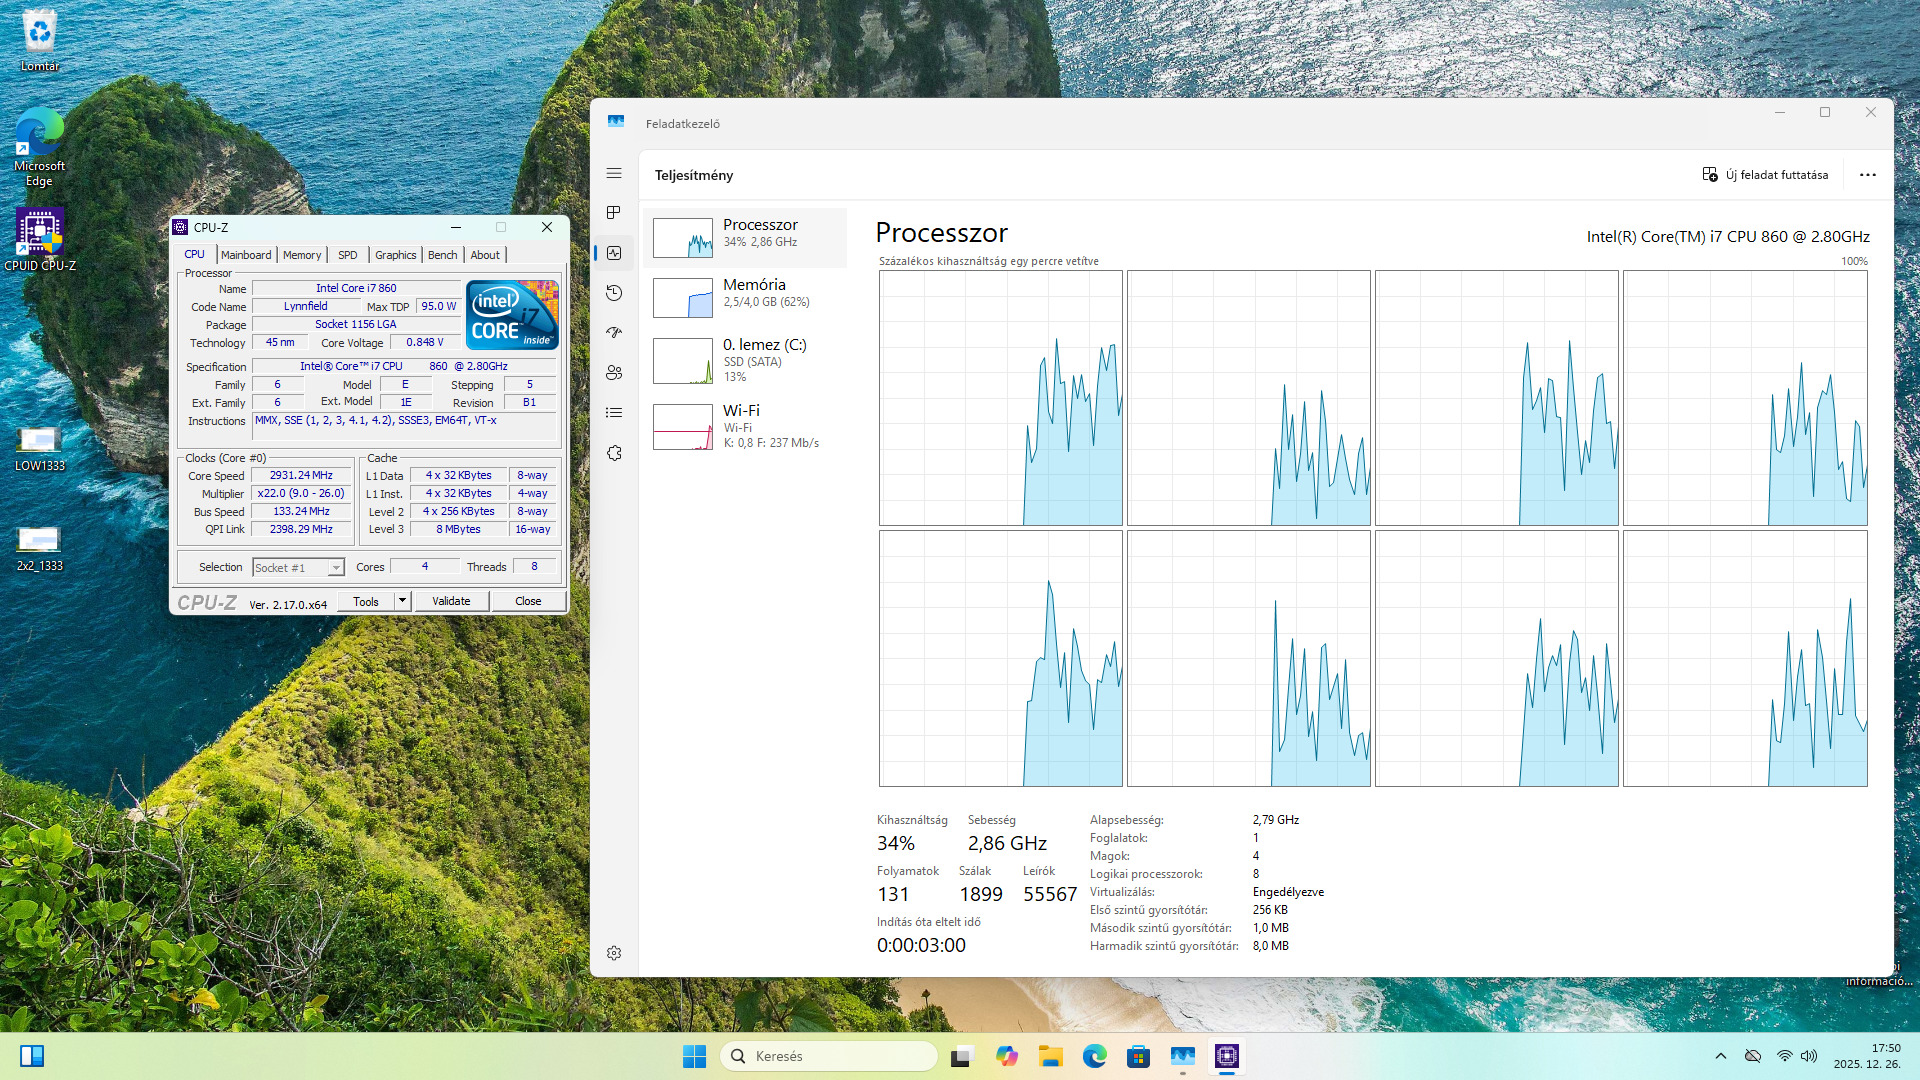Expand the Tools button dropdown arrow

402,601
